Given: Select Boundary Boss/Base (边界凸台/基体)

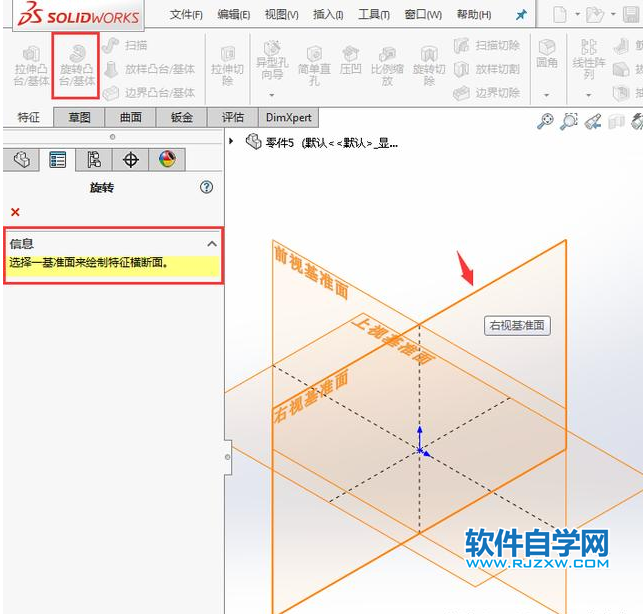Looking at the screenshot, I should (x=148, y=93).
